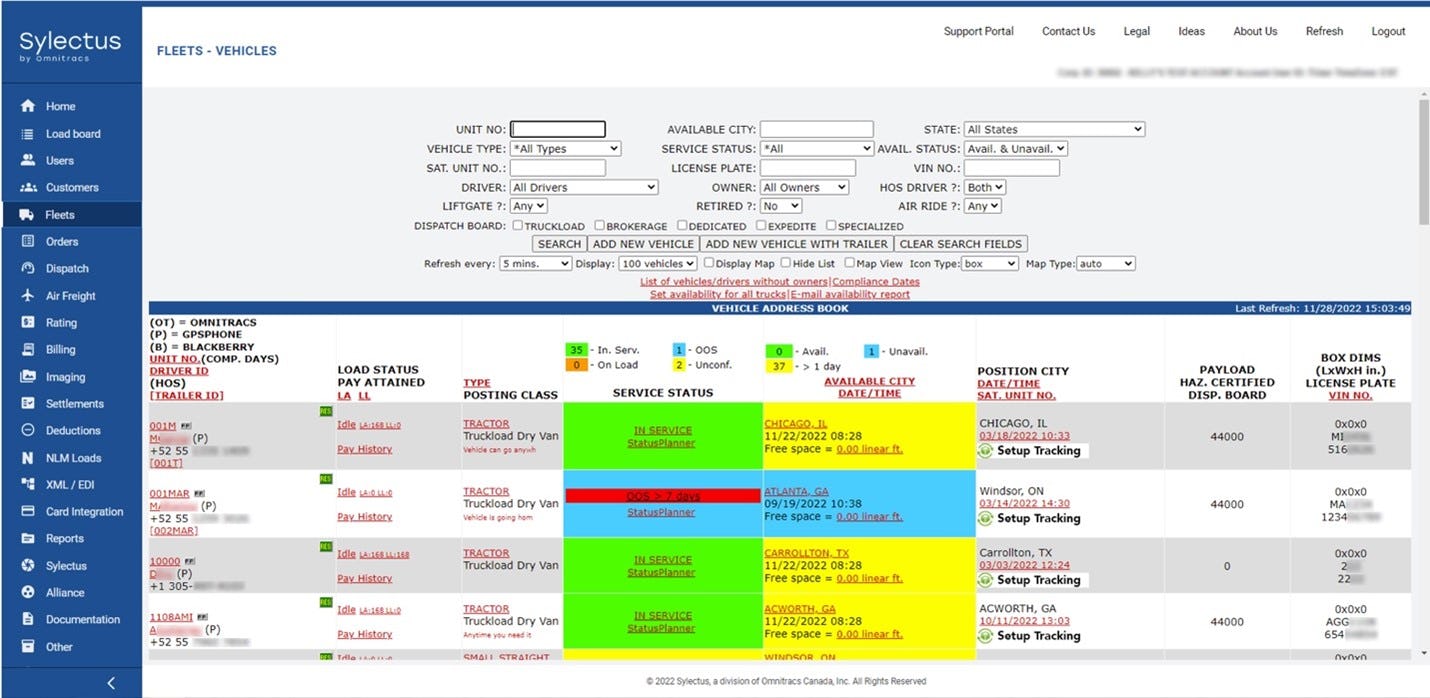The width and height of the screenshot is (1430, 698).
Task: Open the Load board section
Action: pos(73,133)
